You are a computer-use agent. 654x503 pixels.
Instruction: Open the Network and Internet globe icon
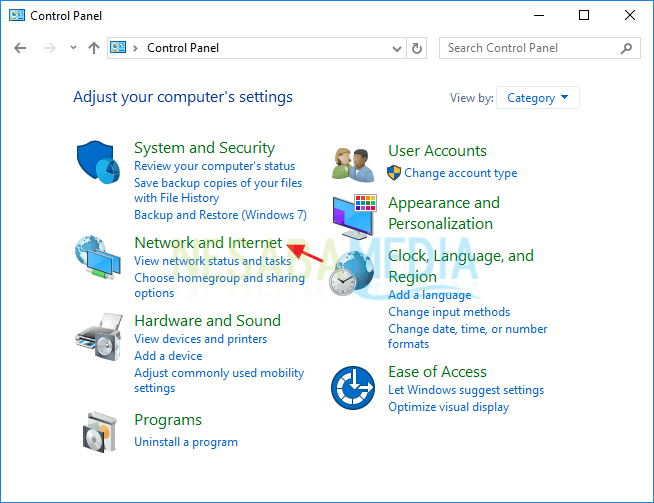100,260
